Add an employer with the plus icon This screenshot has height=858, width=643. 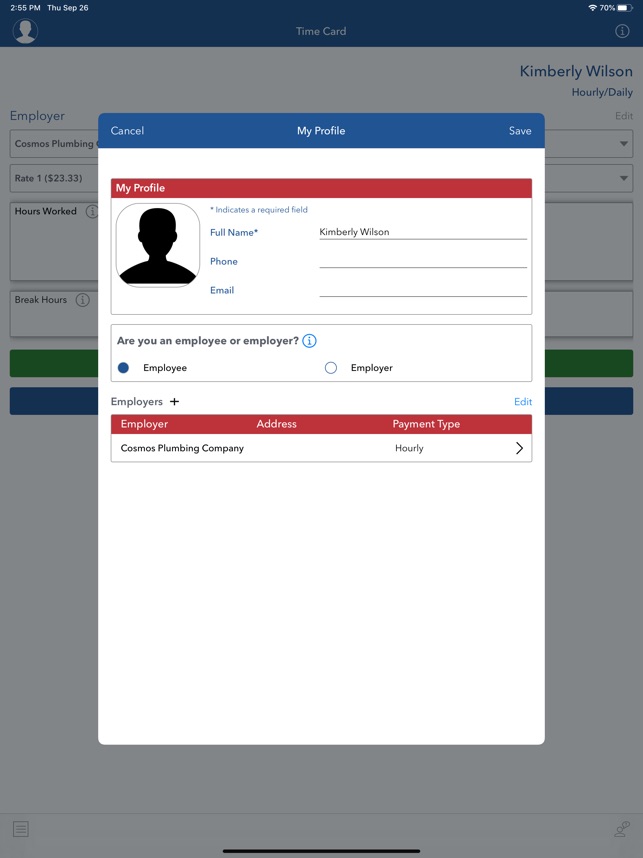[175, 402]
